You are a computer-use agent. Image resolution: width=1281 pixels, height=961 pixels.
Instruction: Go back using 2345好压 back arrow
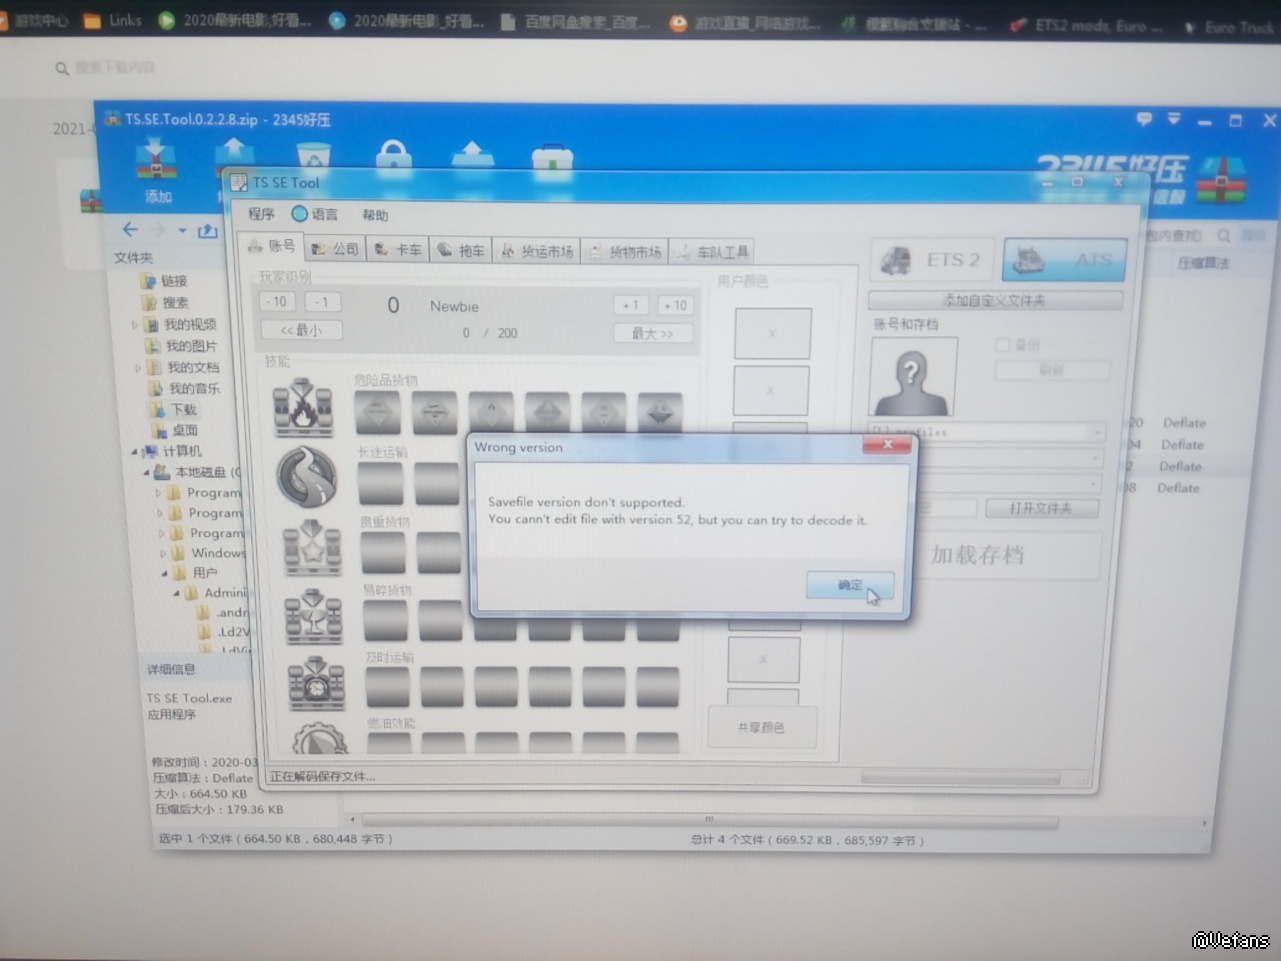pyautogui.click(x=130, y=230)
